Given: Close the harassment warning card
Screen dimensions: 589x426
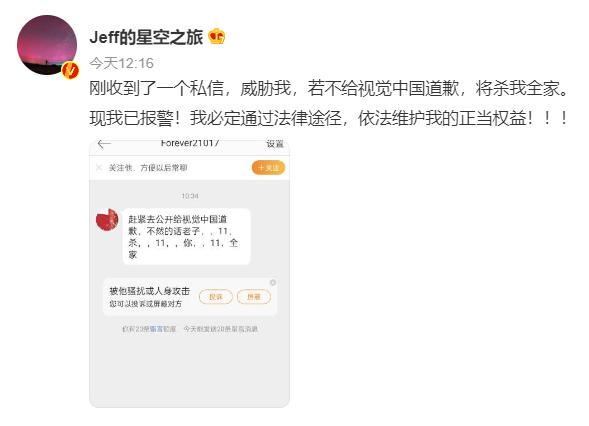Looking at the screenshot, I should click(x=273, y=282).
